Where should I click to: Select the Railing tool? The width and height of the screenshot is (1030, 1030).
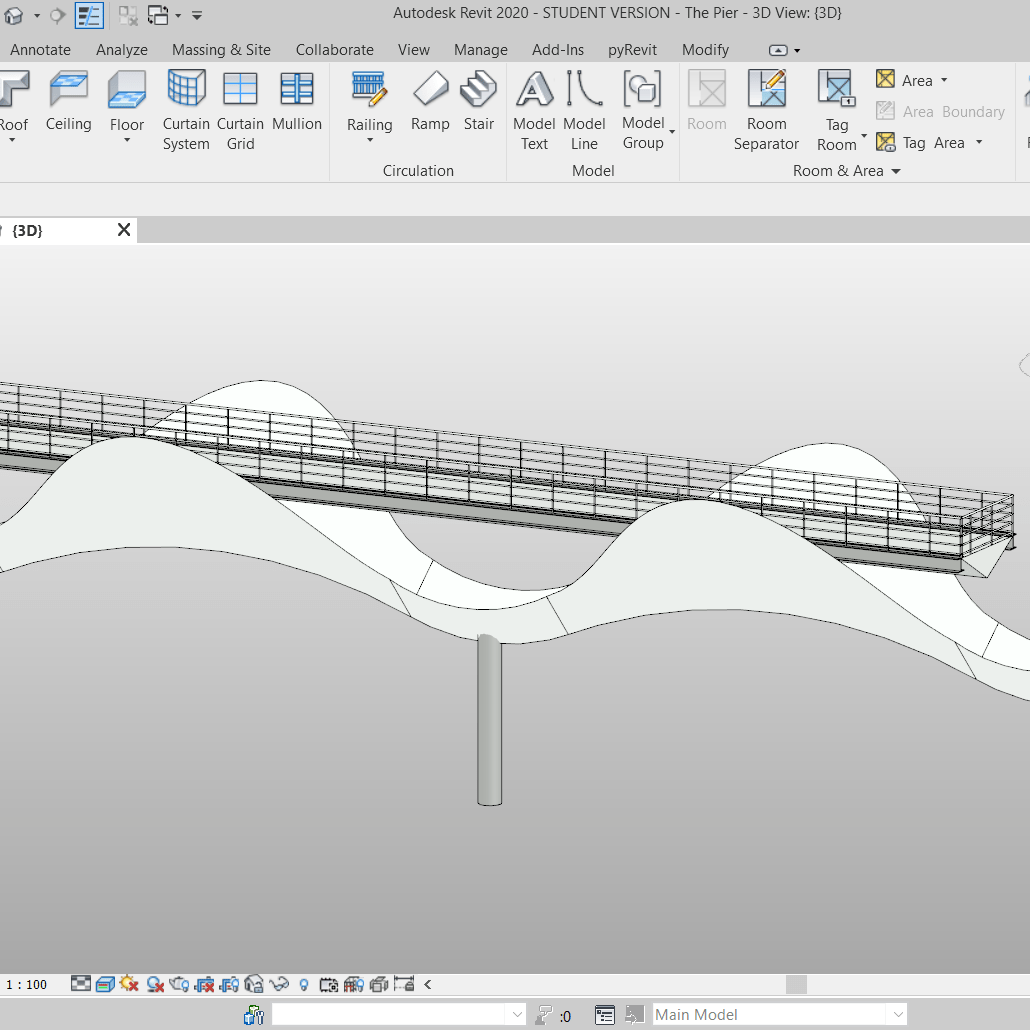coord(369,100)
